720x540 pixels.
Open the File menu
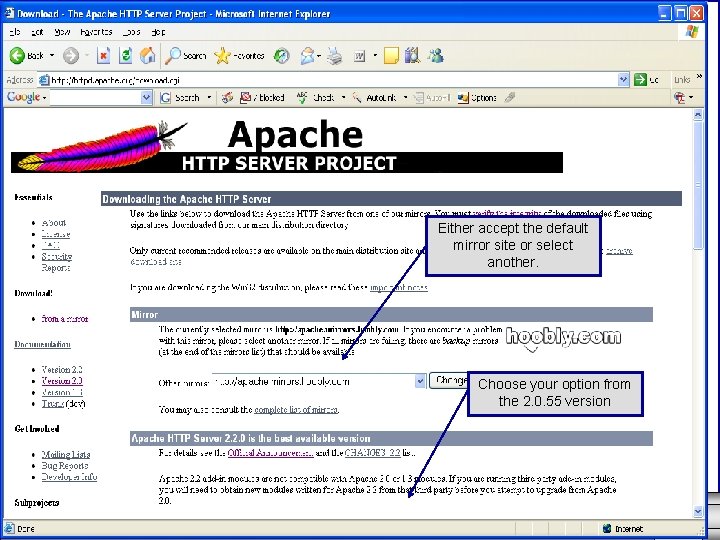[x=15, y=32]
